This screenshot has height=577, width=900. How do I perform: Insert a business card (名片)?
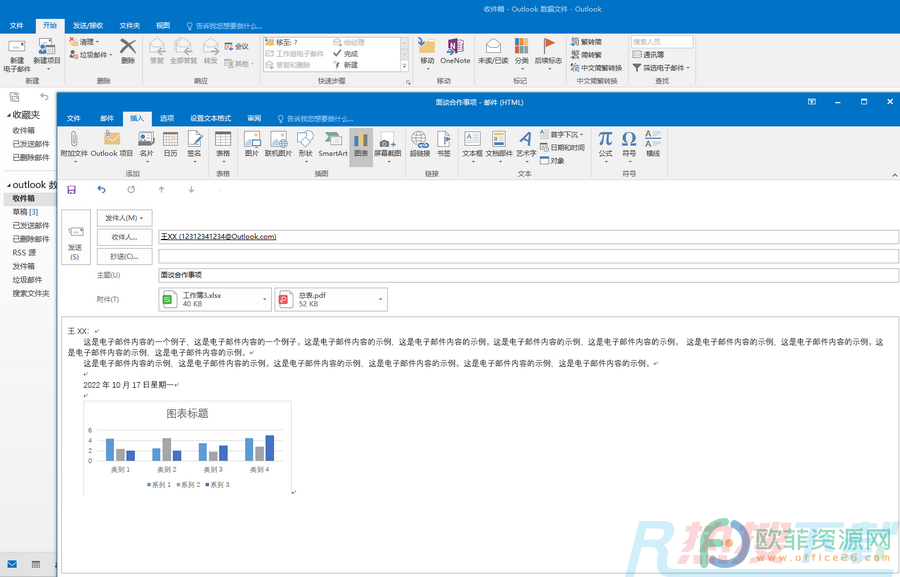pyautogui.click(x=146, y=145)
